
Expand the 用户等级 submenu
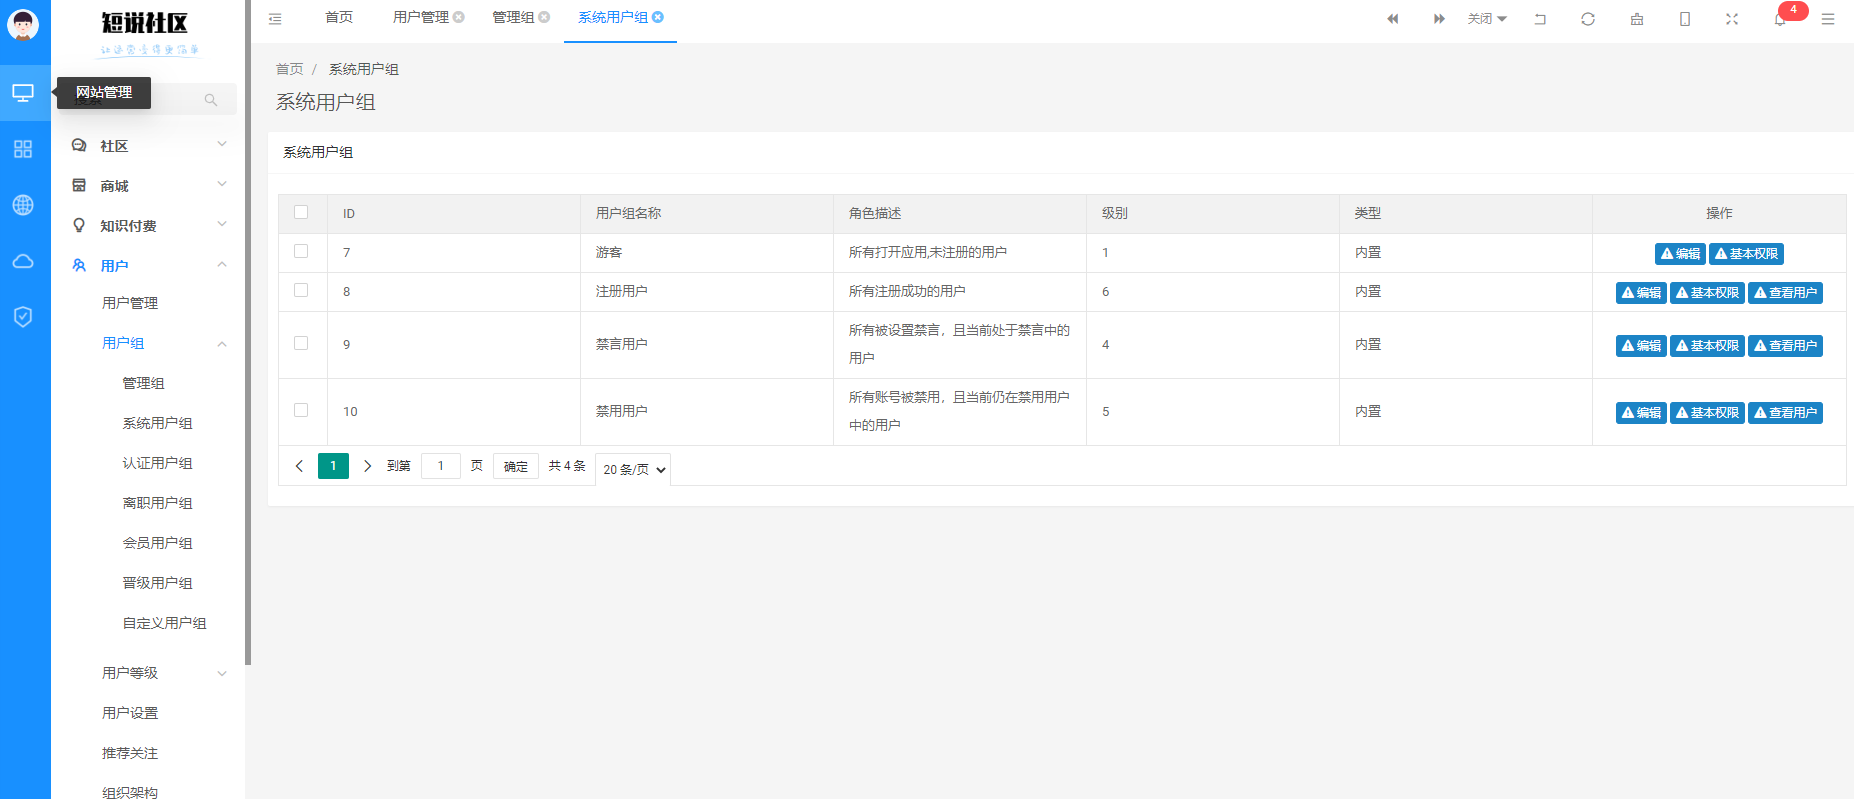pyautogui.click(x=148, y=673)
